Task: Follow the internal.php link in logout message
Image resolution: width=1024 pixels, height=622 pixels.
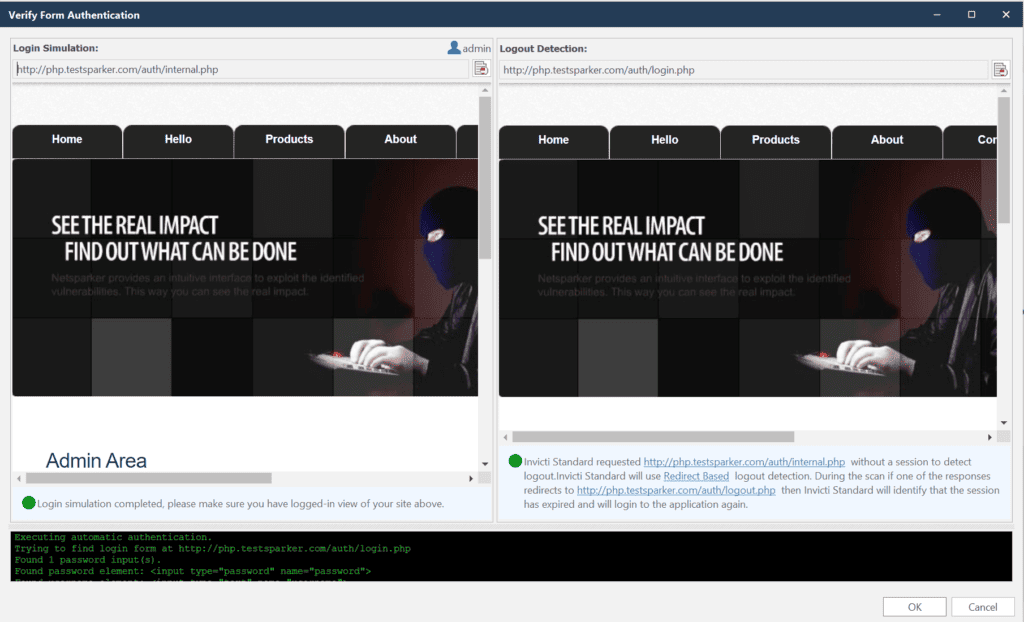Action: click(744, 462)
